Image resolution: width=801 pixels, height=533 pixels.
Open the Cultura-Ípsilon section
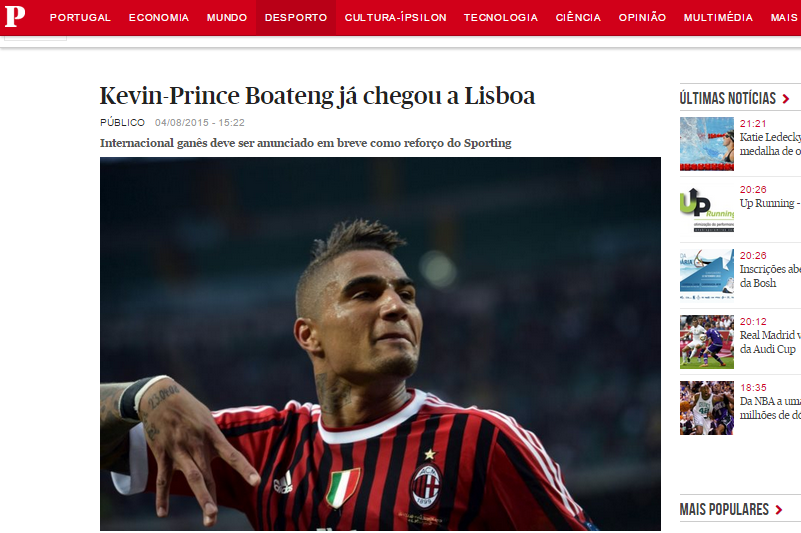[x=395, y=17]
